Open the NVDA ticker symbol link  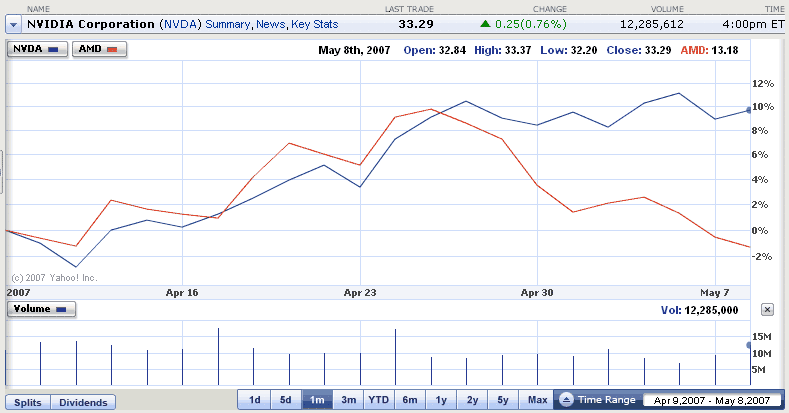181,24
